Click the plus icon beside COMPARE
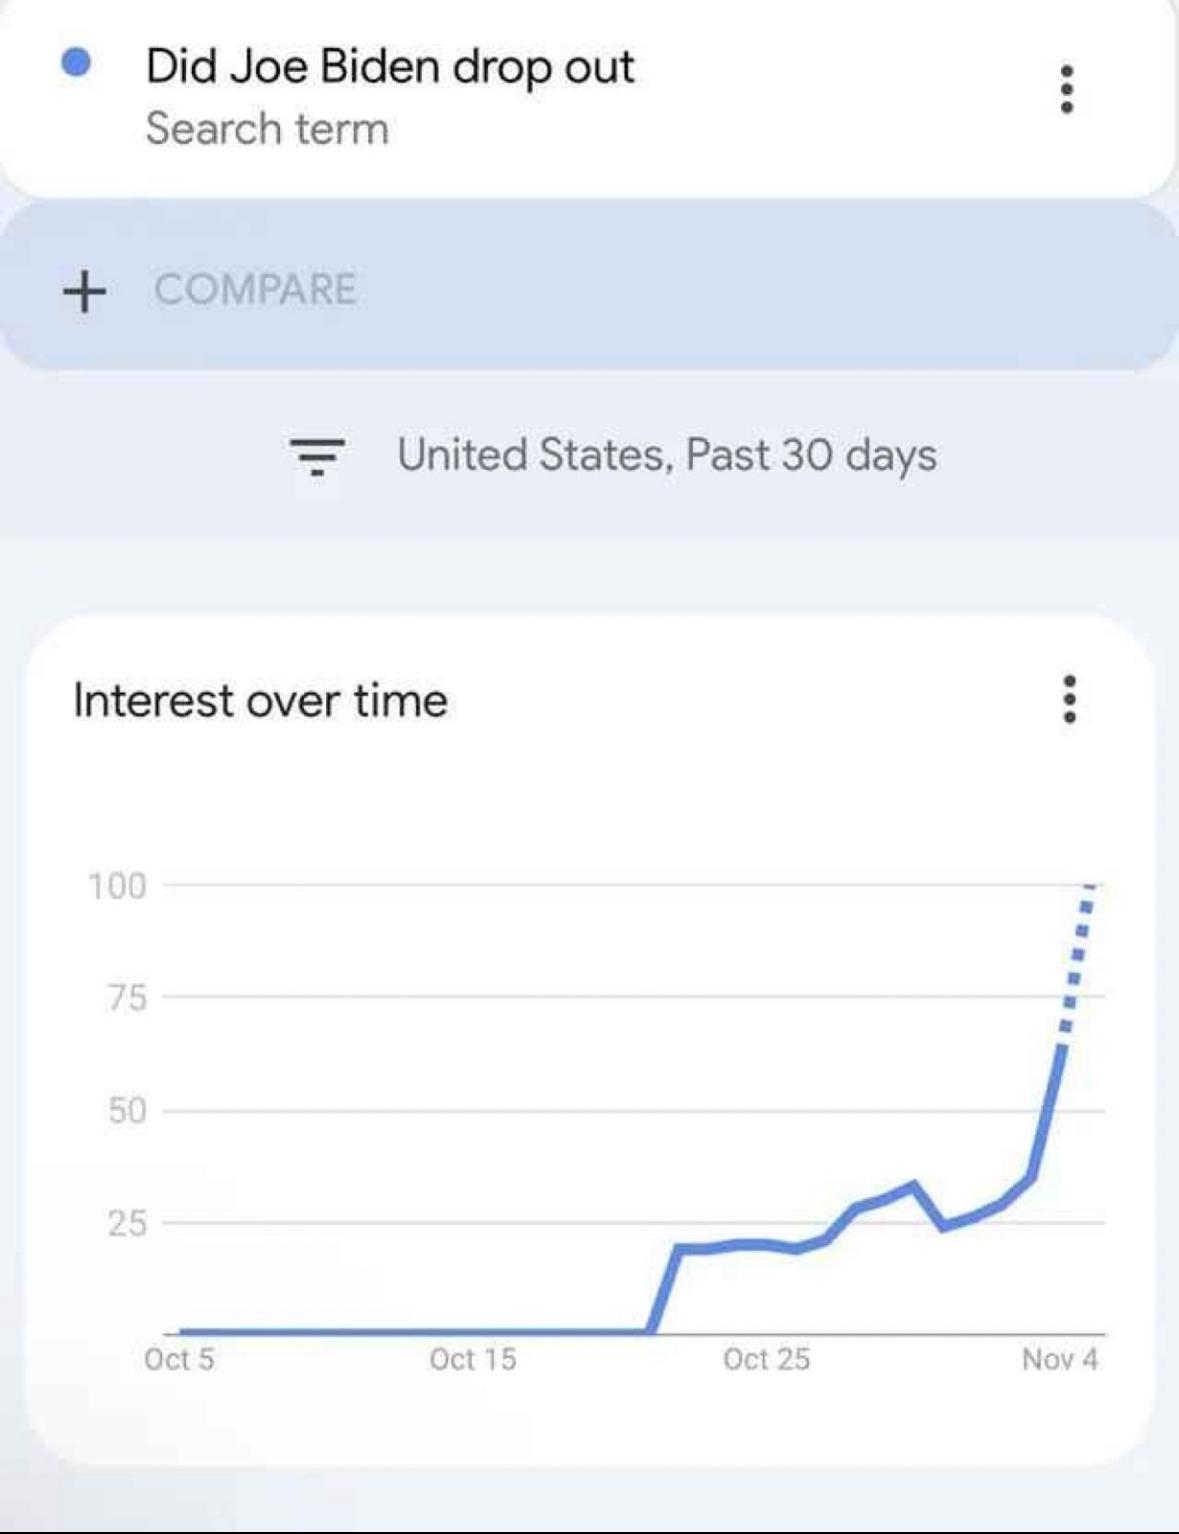The height and width of the screenshot is (1534, 1179). click(84, 291)
